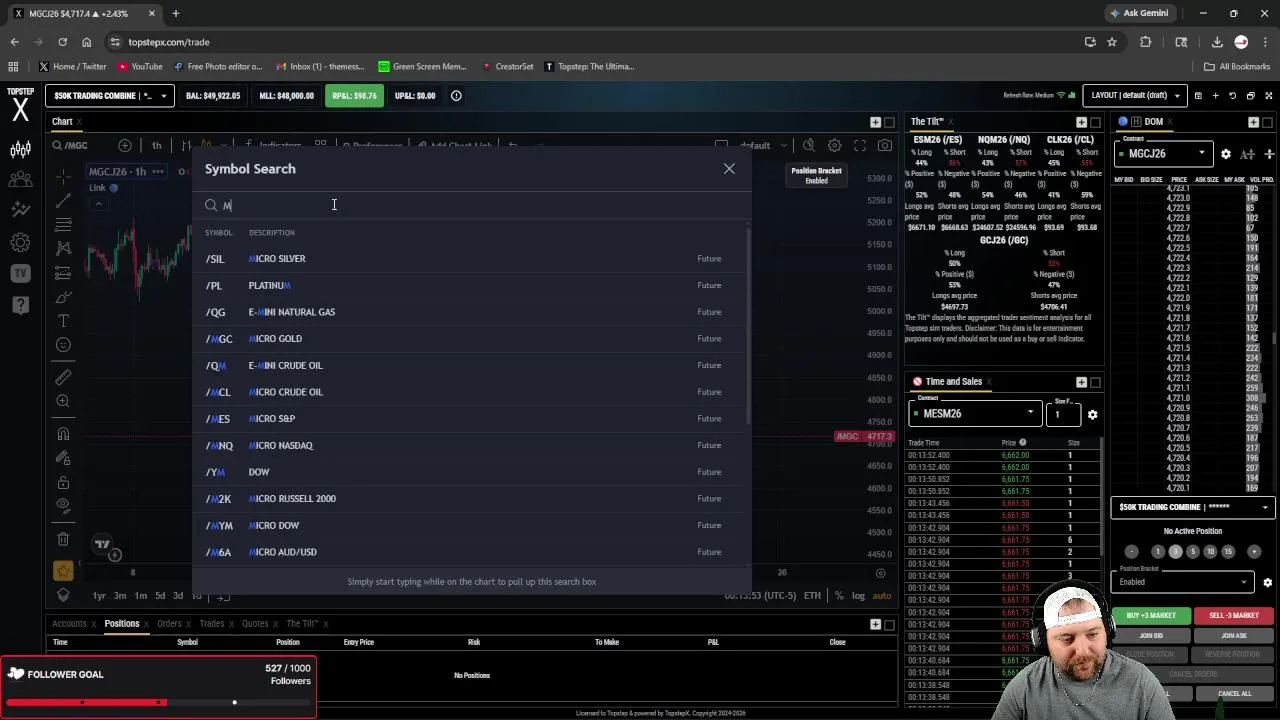Increase order size with plus button
Viewport: 1280px width, 720px height.
click(1254, 552)
